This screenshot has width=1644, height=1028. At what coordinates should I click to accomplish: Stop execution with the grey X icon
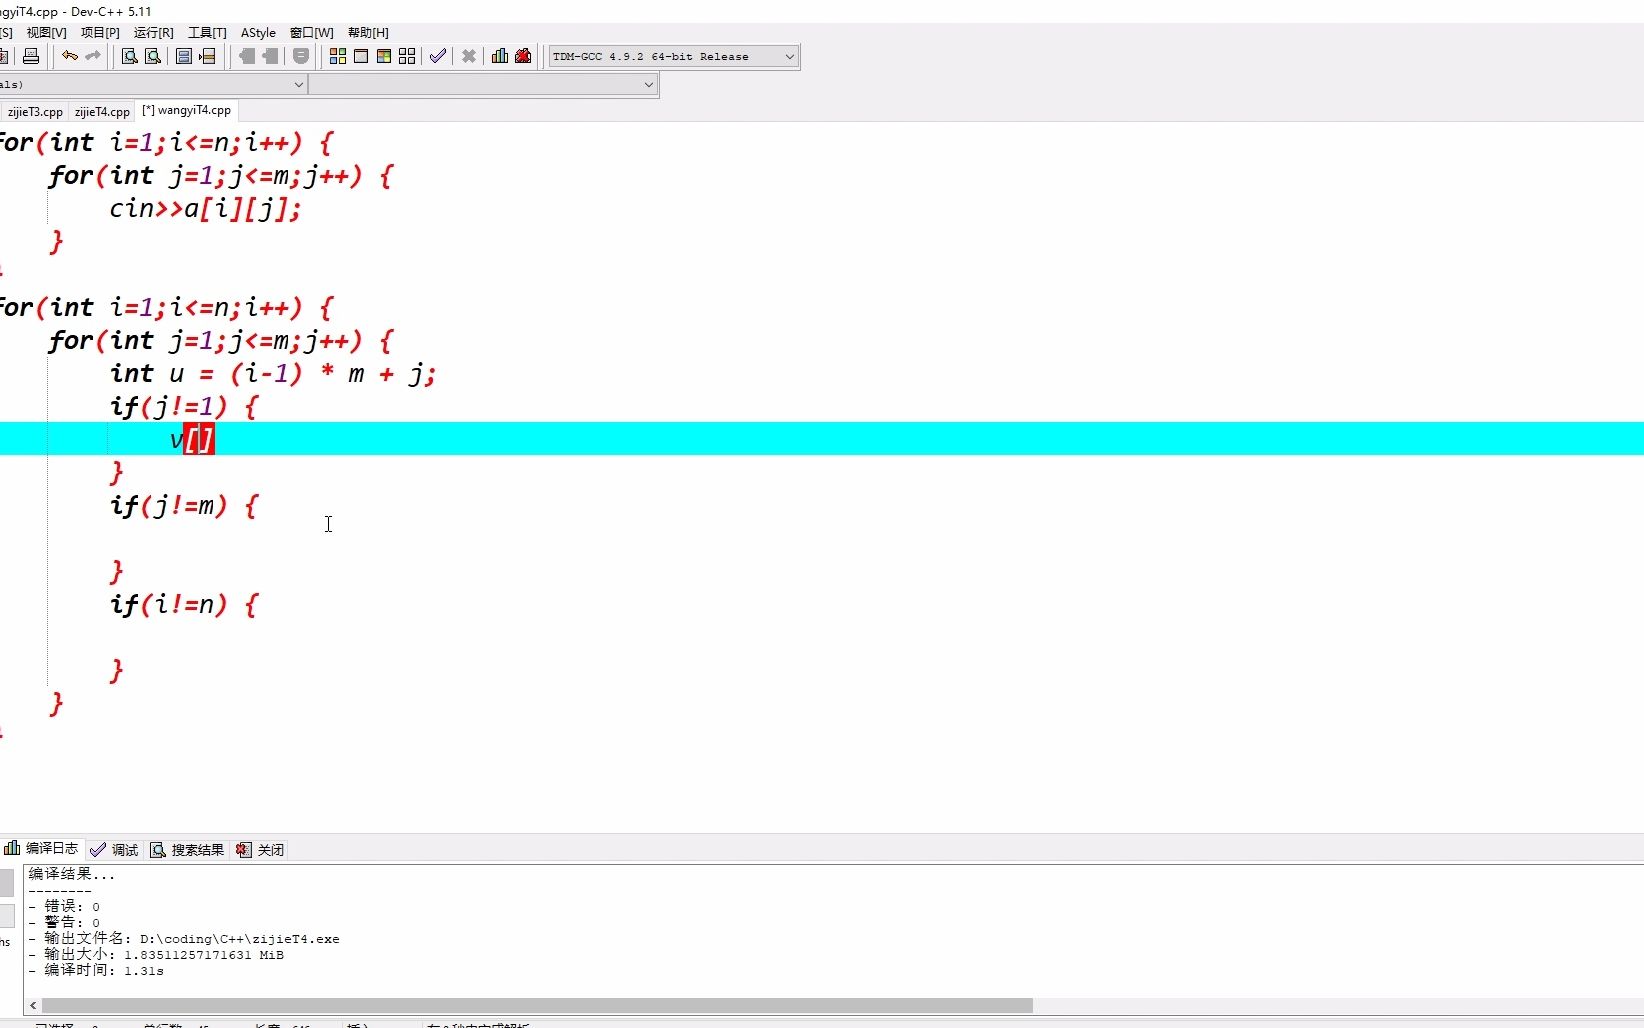click(468, 56)
